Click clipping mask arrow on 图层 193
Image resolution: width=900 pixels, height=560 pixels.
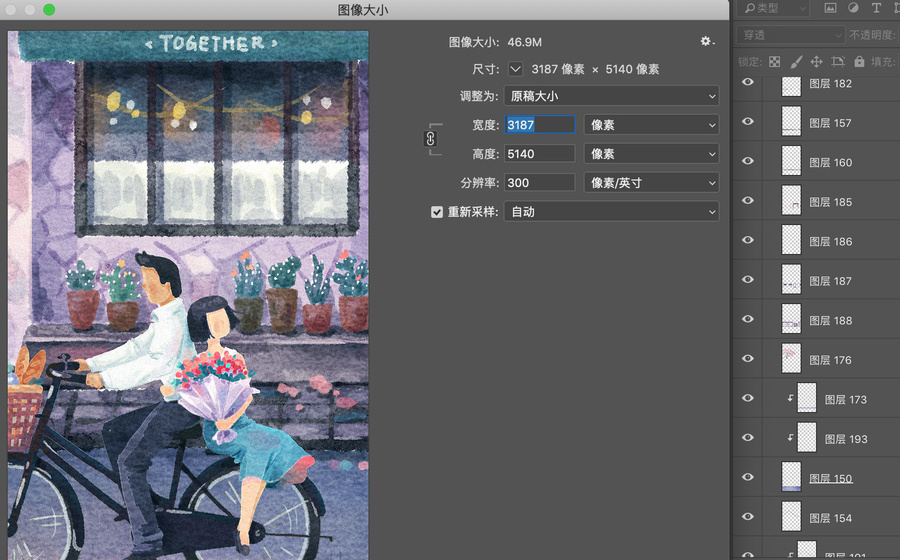pos(790,437)
